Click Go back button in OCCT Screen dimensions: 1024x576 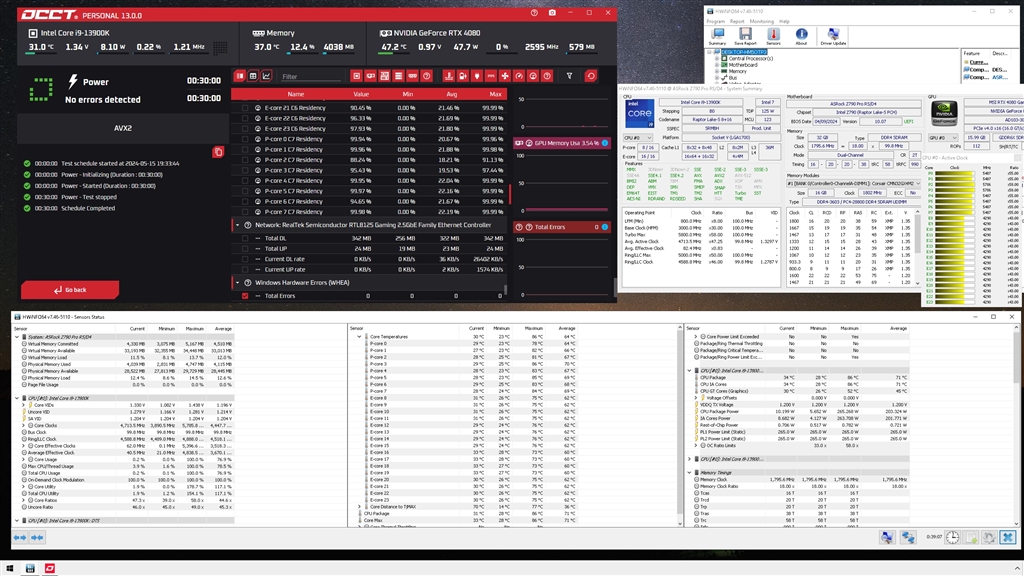click(70, 290)
